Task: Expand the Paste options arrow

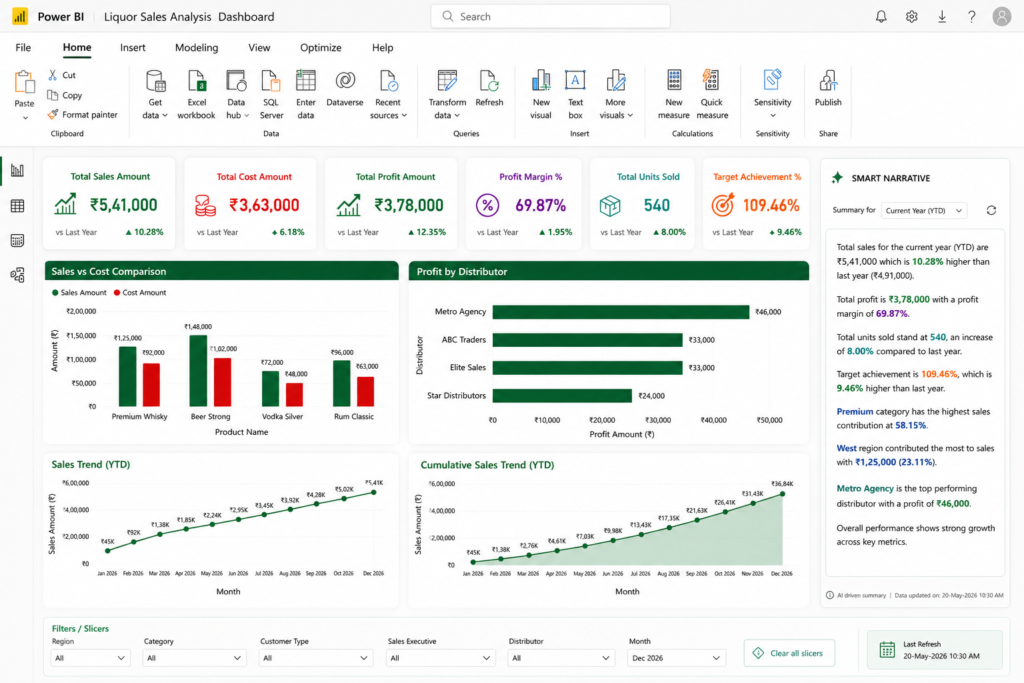Action: [25, 118]
